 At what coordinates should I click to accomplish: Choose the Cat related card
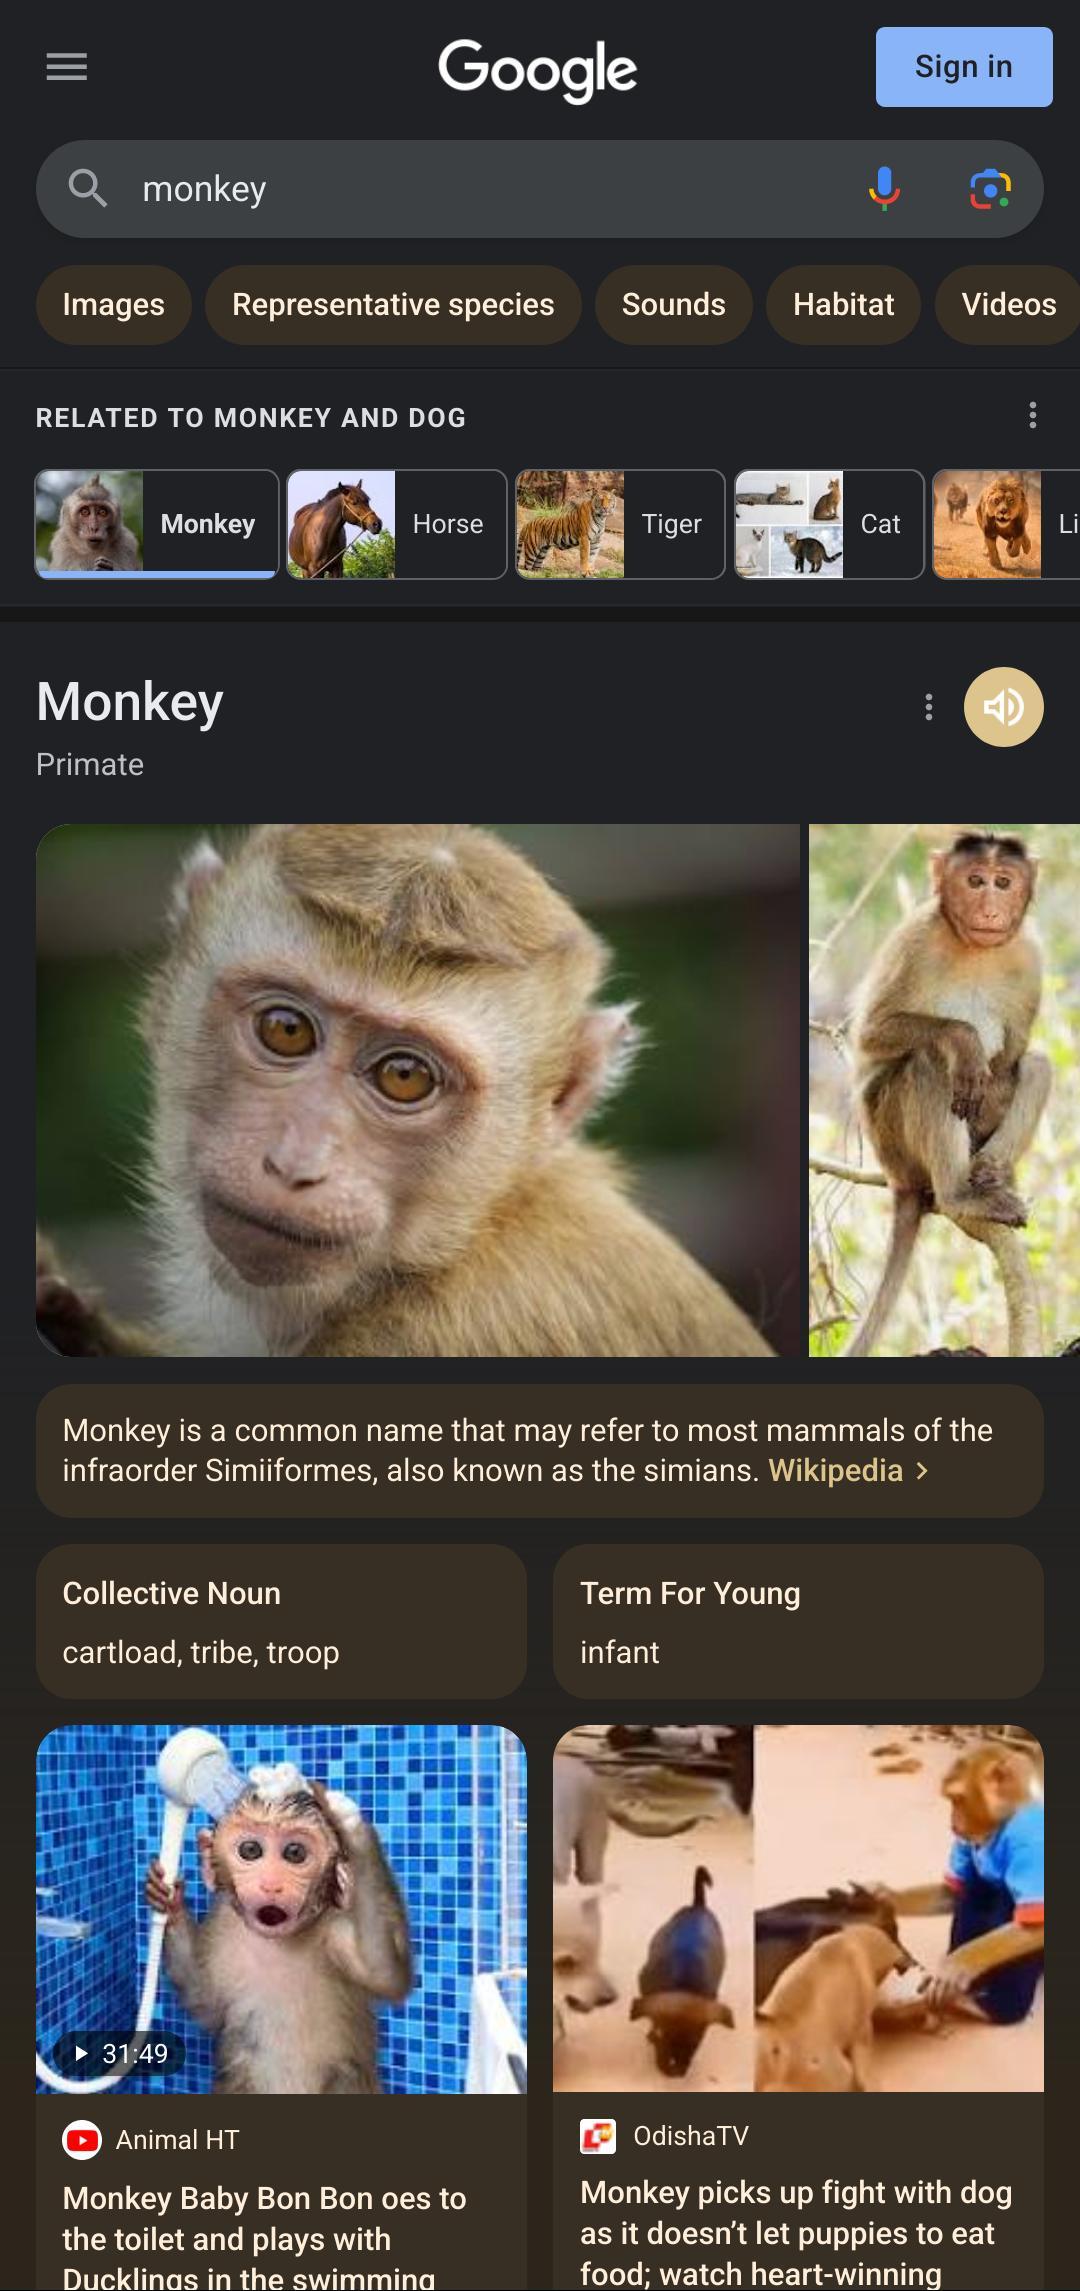pos(829,524)
